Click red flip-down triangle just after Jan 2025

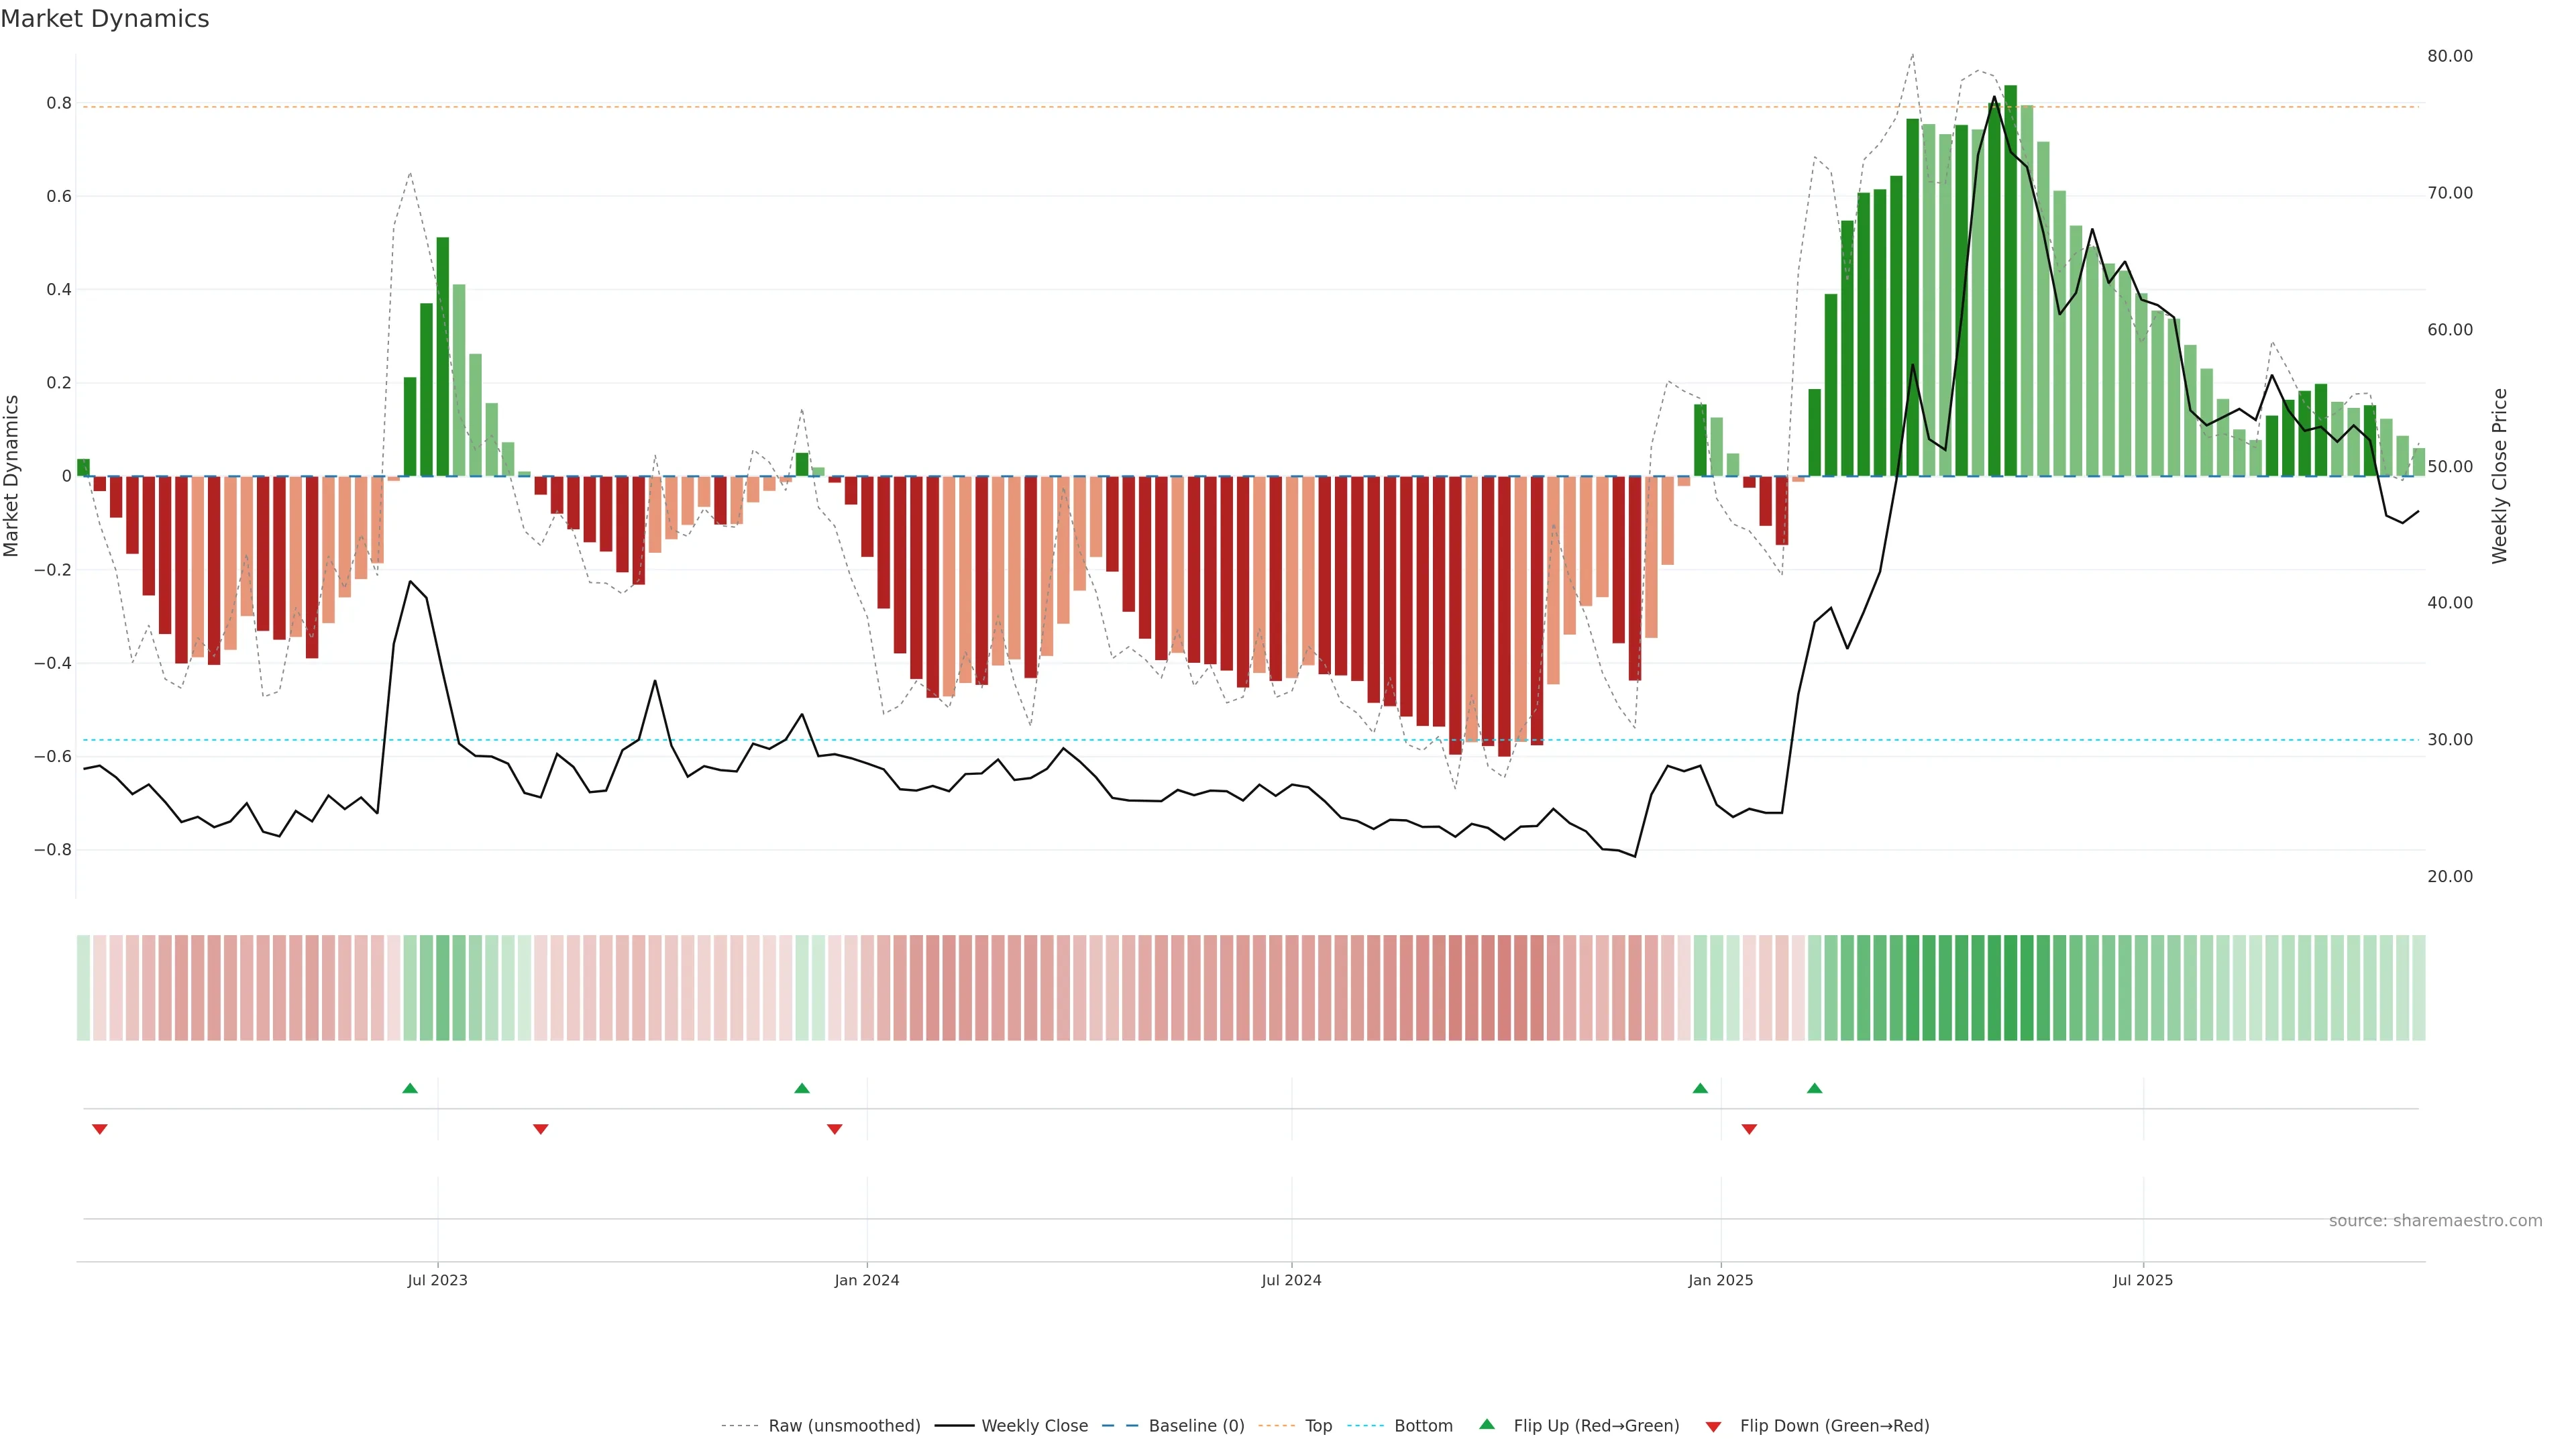1749,1129
